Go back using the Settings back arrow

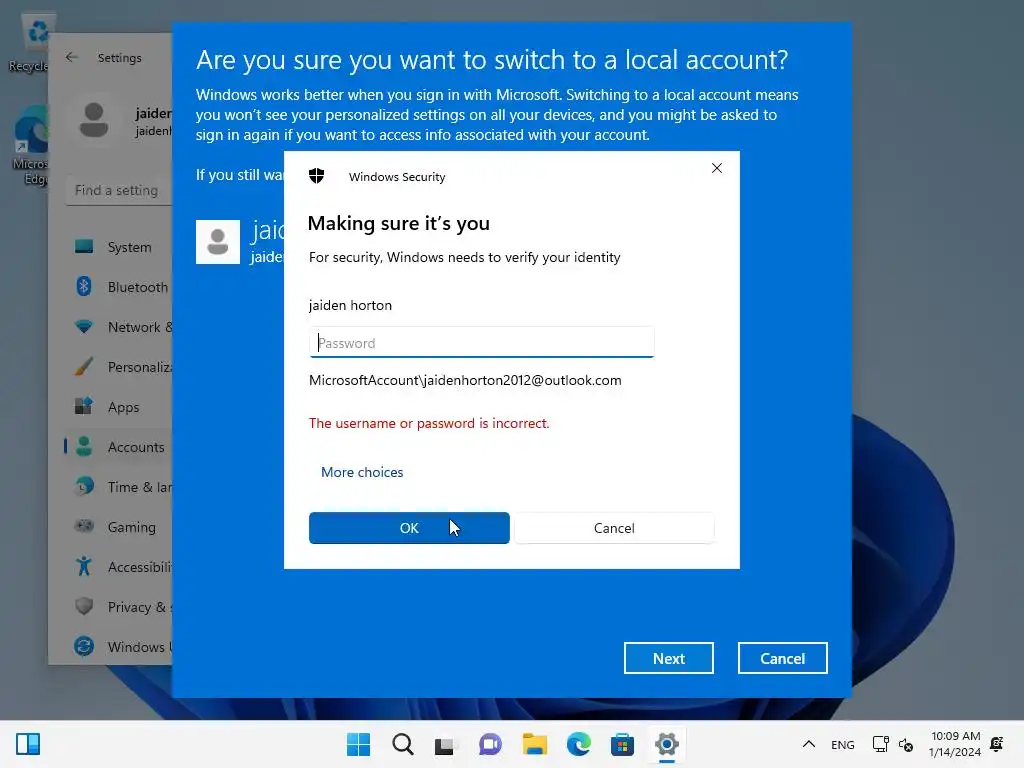[x=71, y=57]
